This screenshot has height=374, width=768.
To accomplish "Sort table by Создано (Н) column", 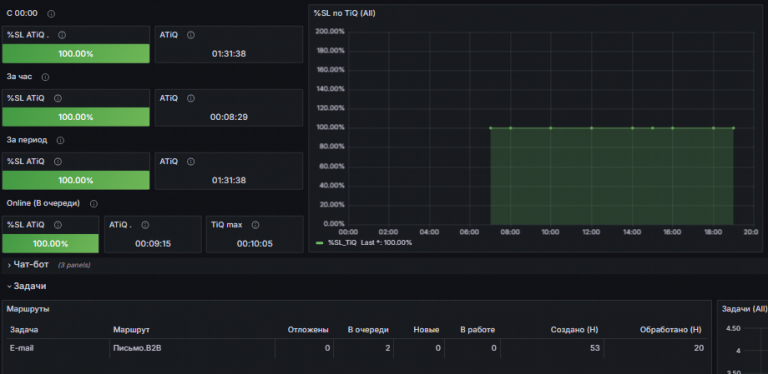I will coord(575,330).
